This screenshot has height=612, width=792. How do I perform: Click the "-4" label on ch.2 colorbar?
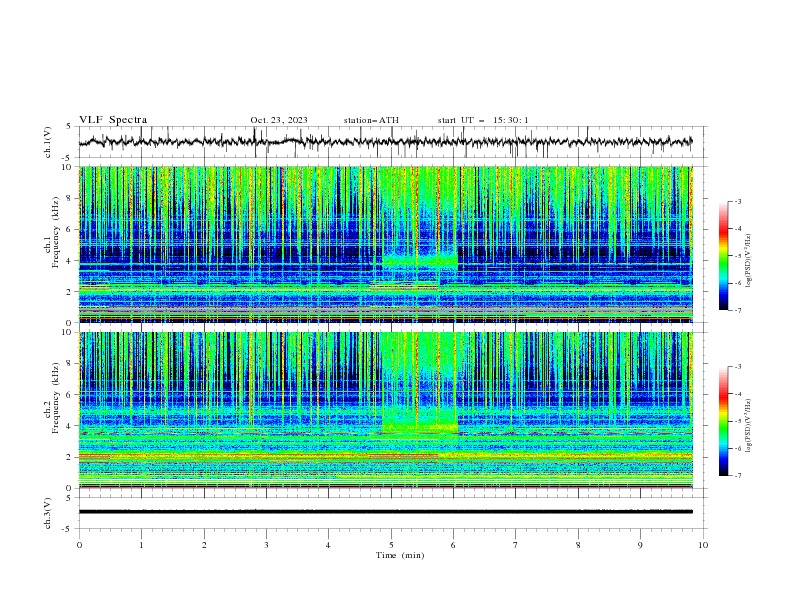pos(738,394)
